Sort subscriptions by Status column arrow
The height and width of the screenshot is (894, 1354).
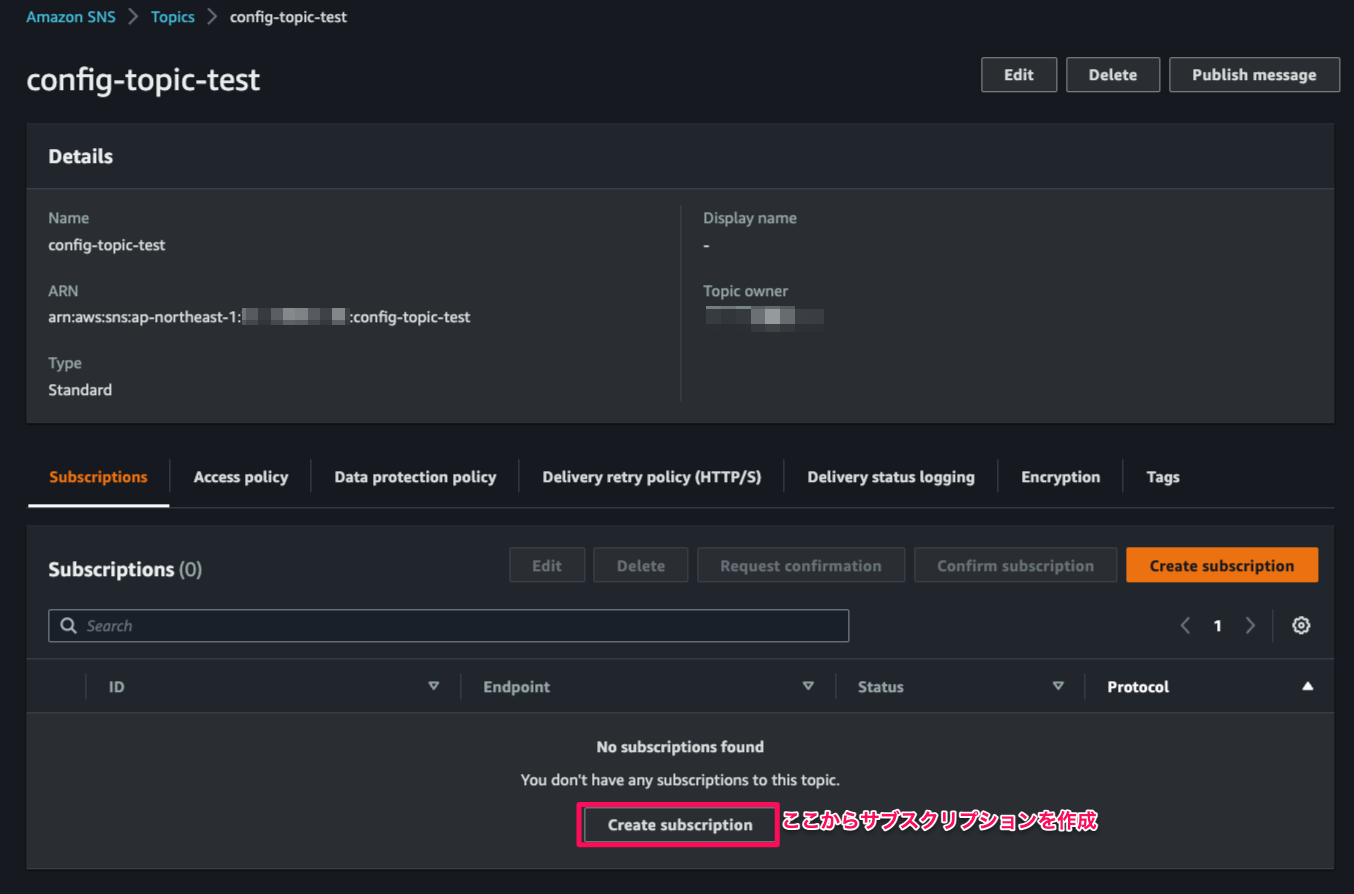[1058, 686]
